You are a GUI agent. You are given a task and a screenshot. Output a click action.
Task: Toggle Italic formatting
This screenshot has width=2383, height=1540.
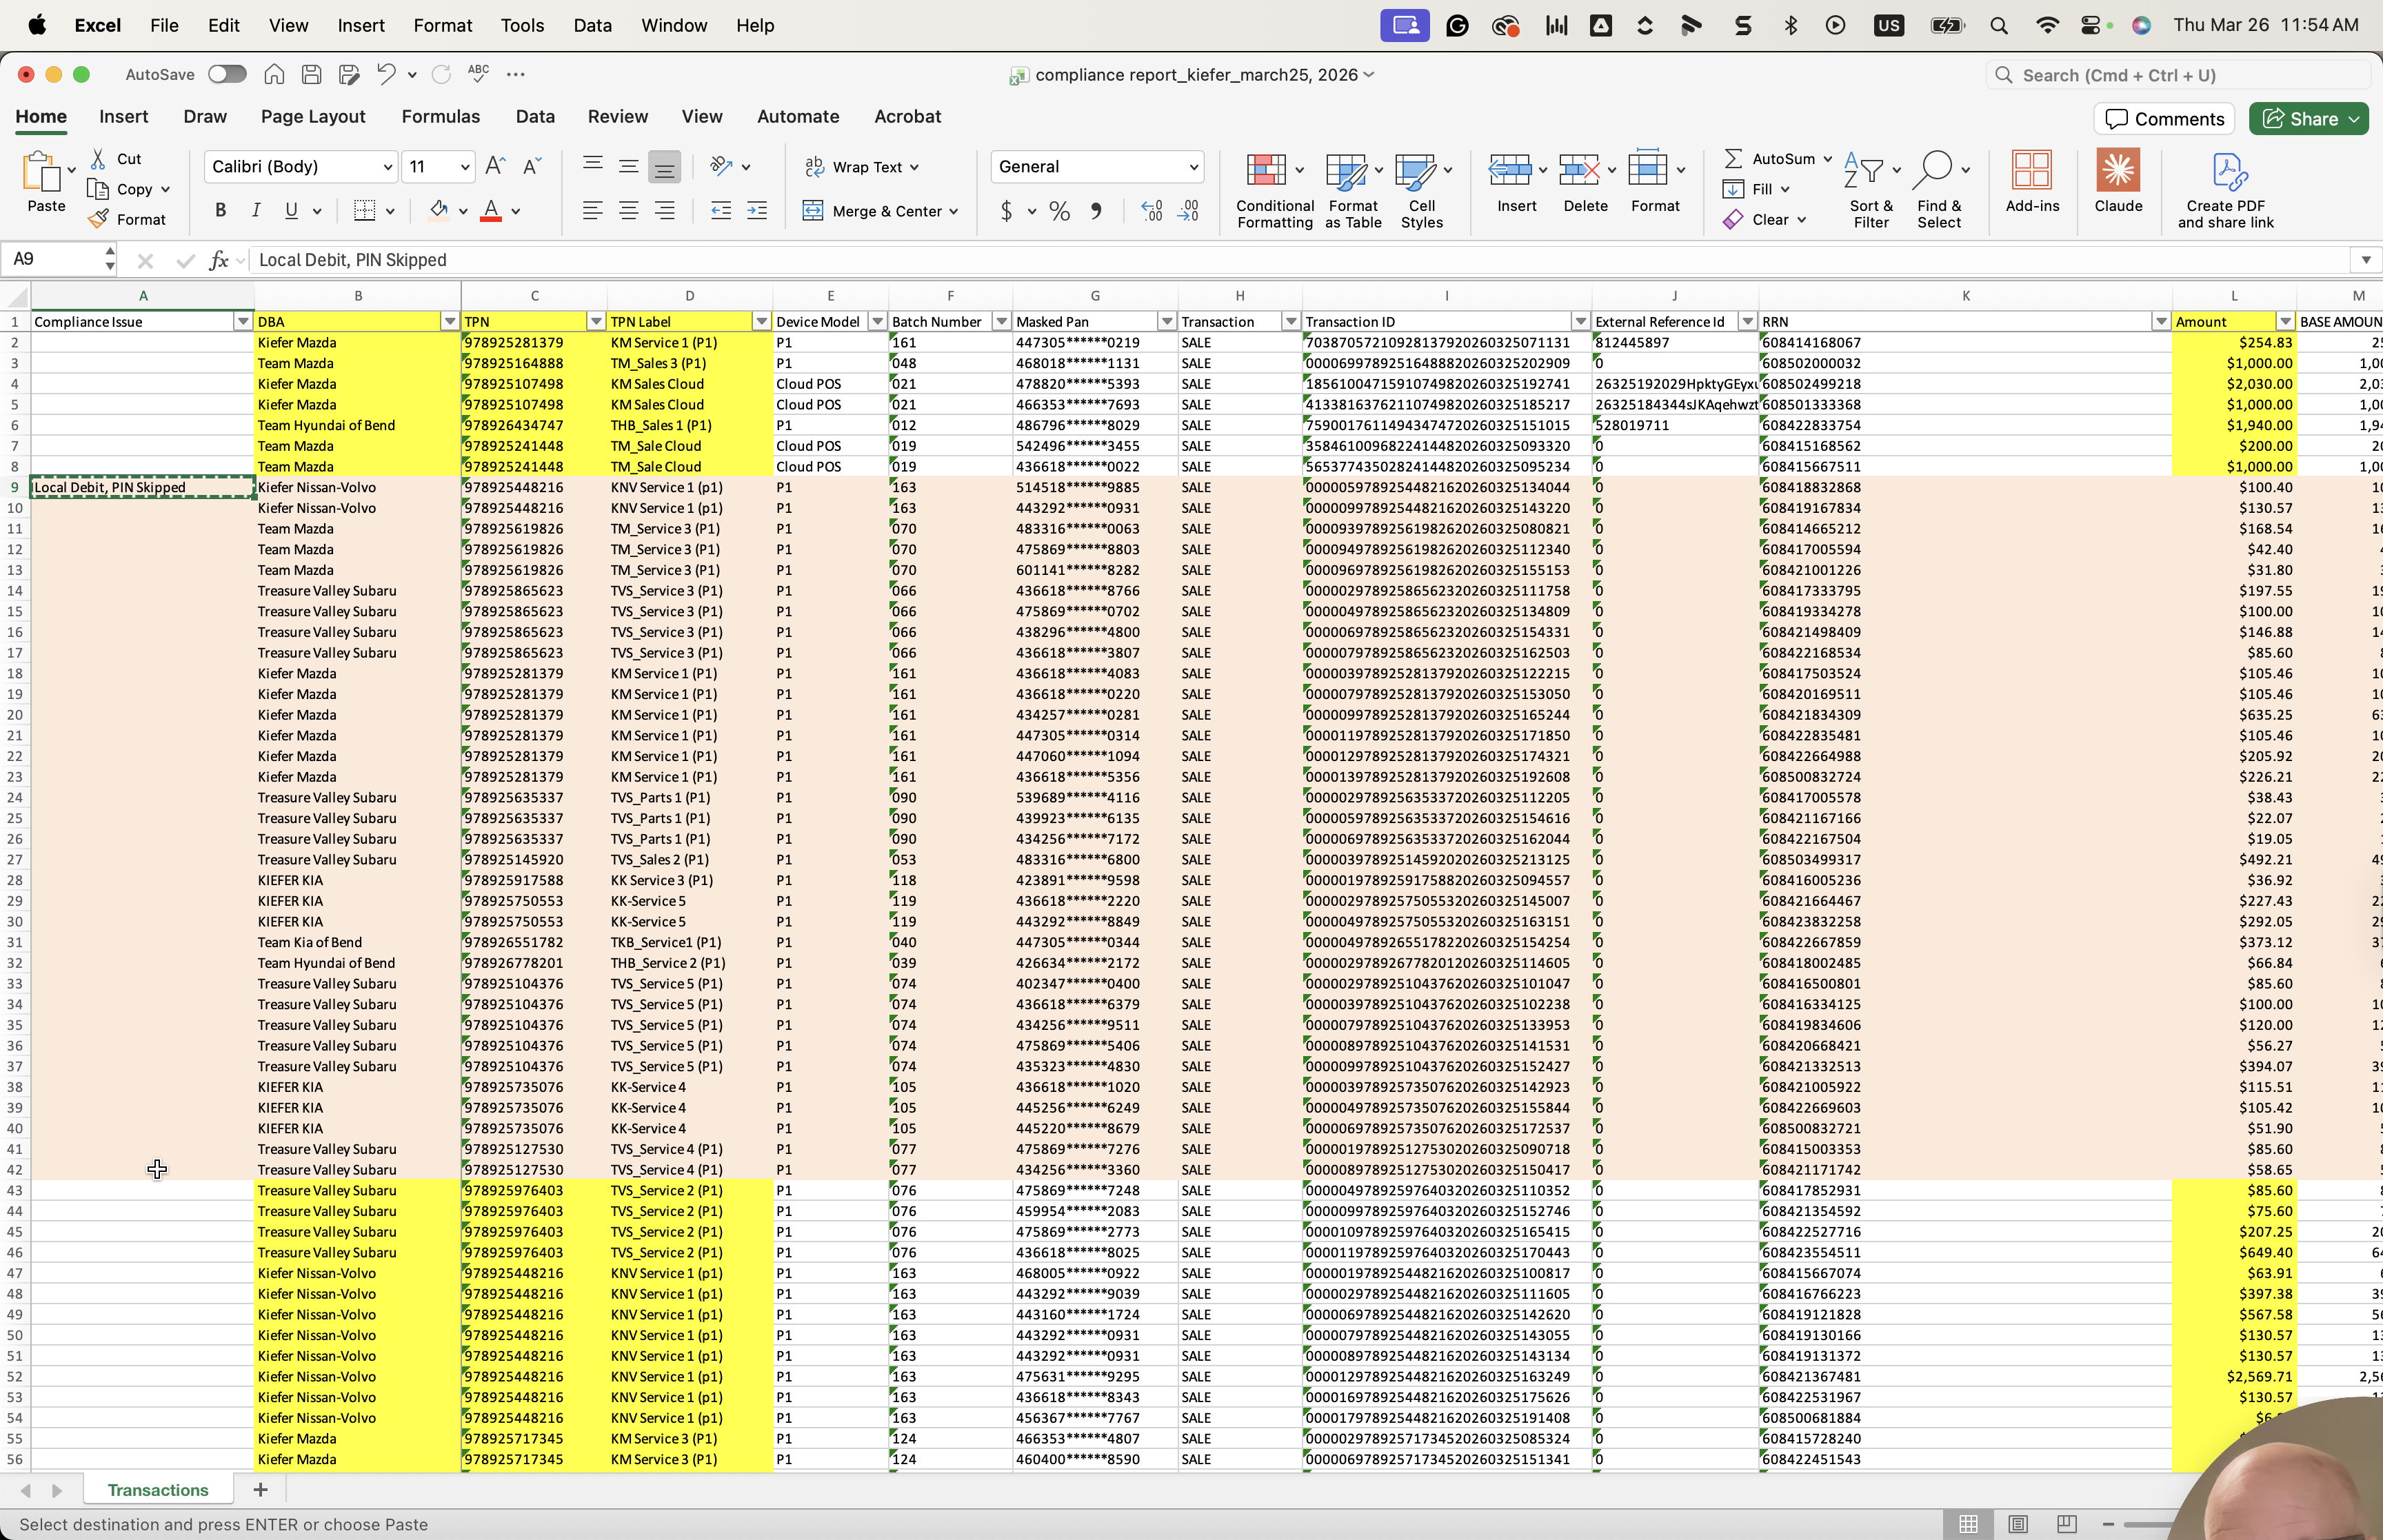point(256,211)
